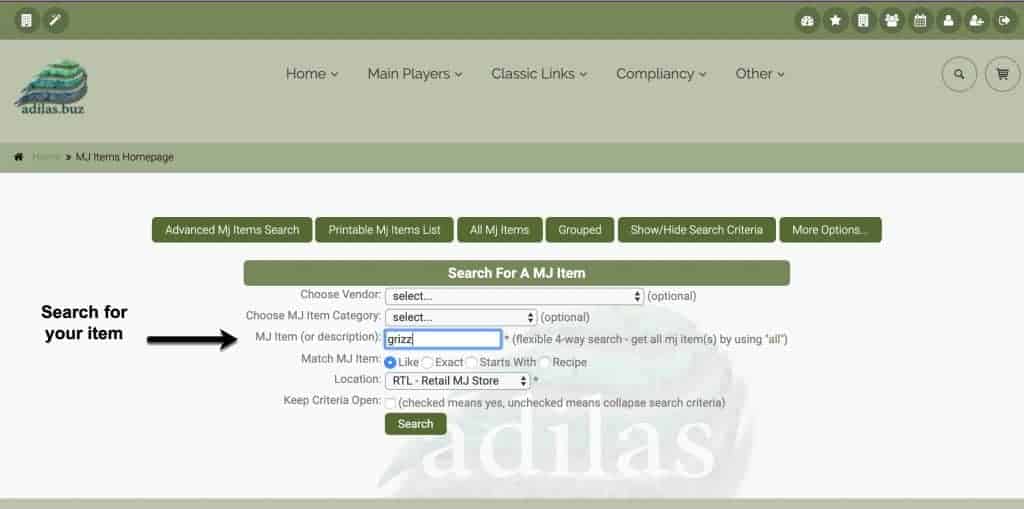Click the building icon beside the star
The image size is (1024, 509).
pos(863,21)
